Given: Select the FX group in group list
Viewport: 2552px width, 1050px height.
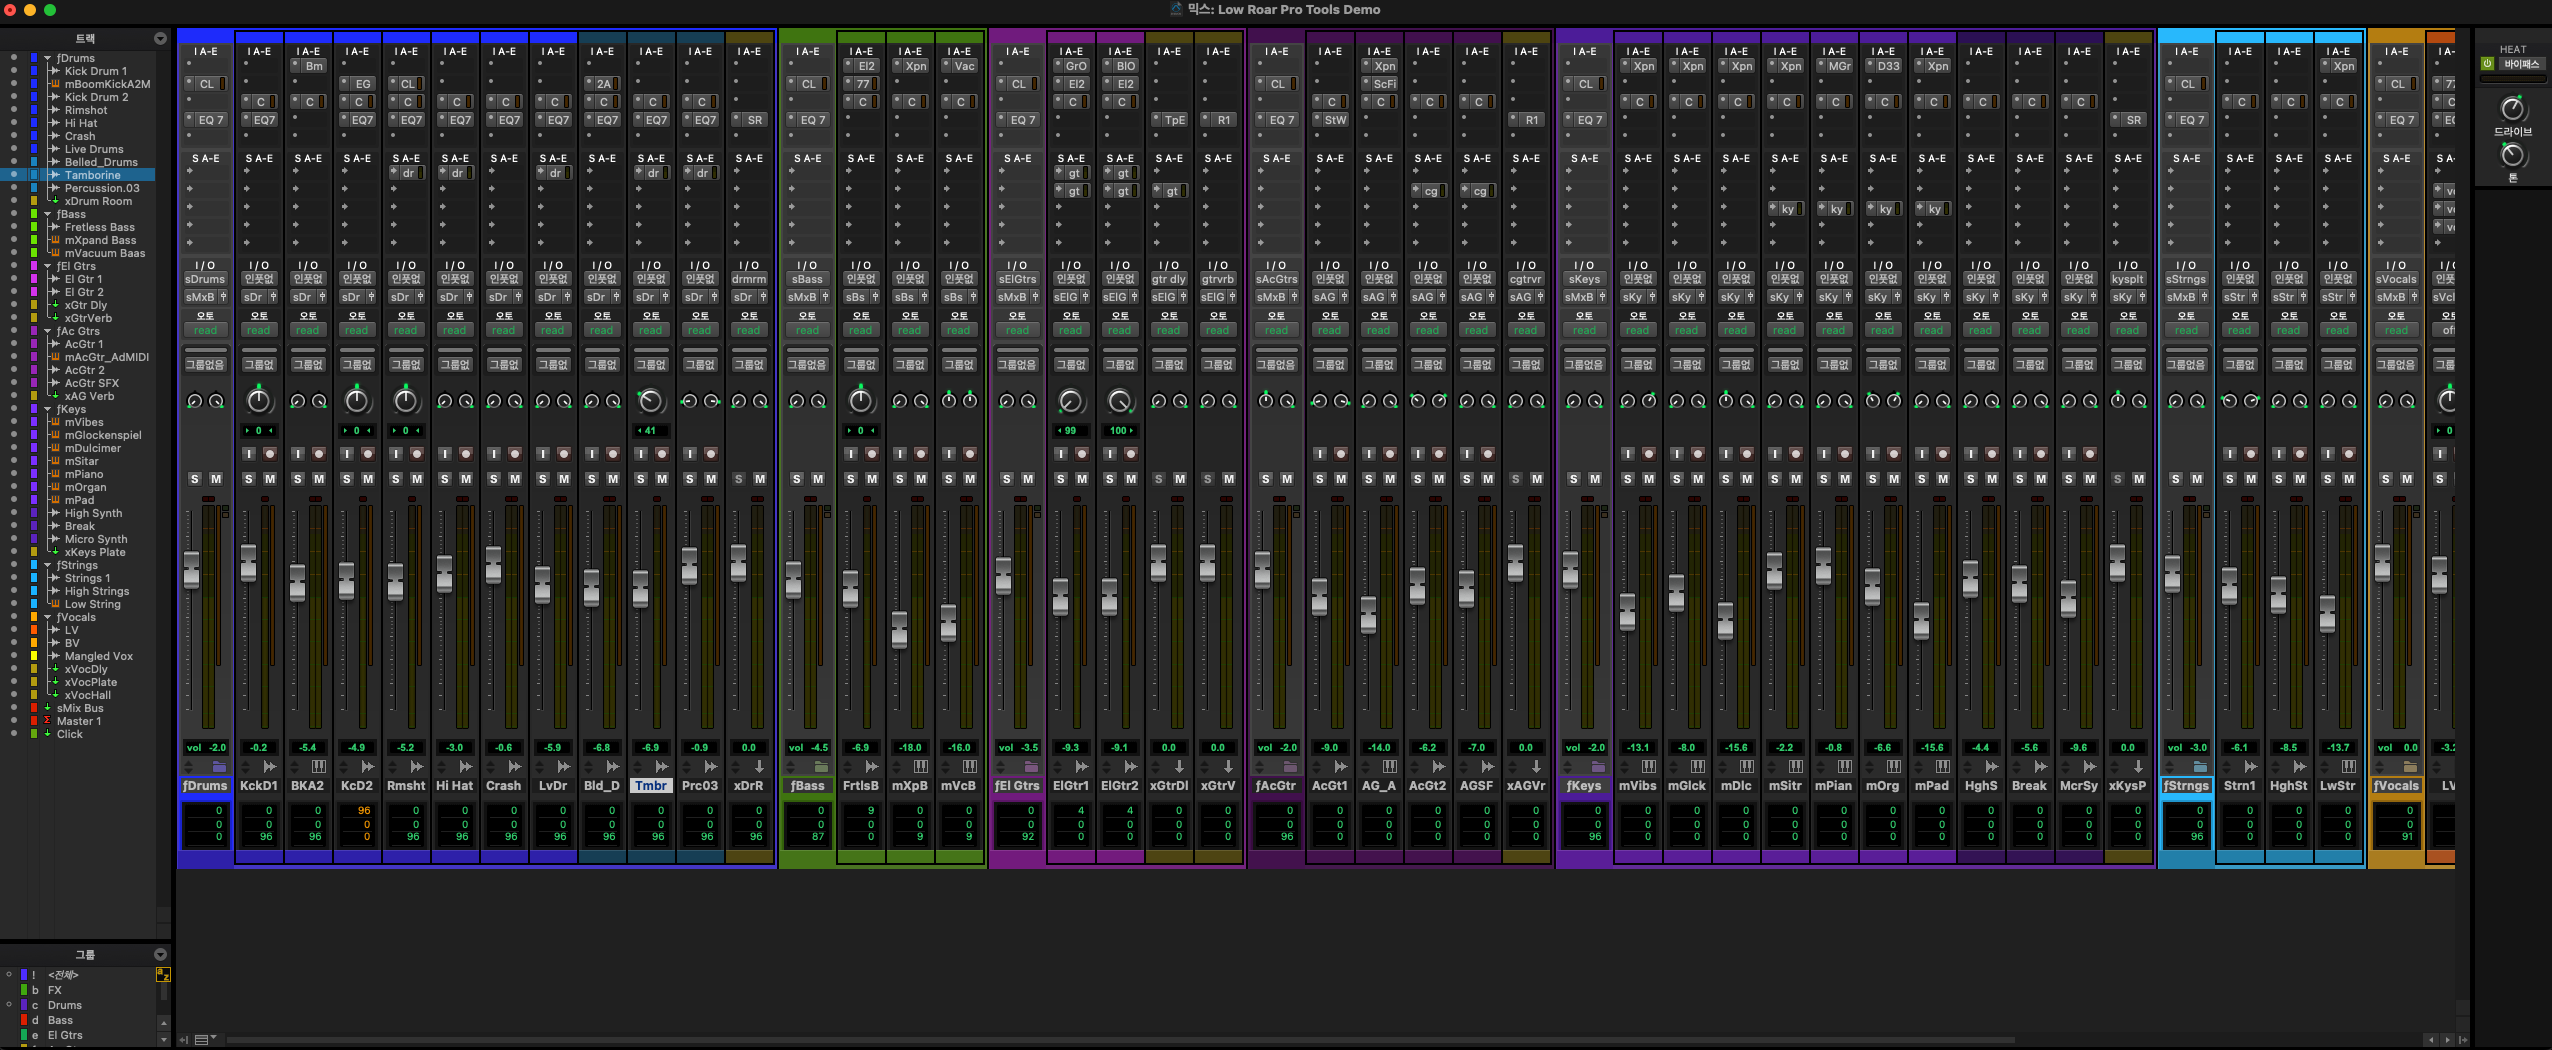Looking at the screenshot, I should click(55, 990).
